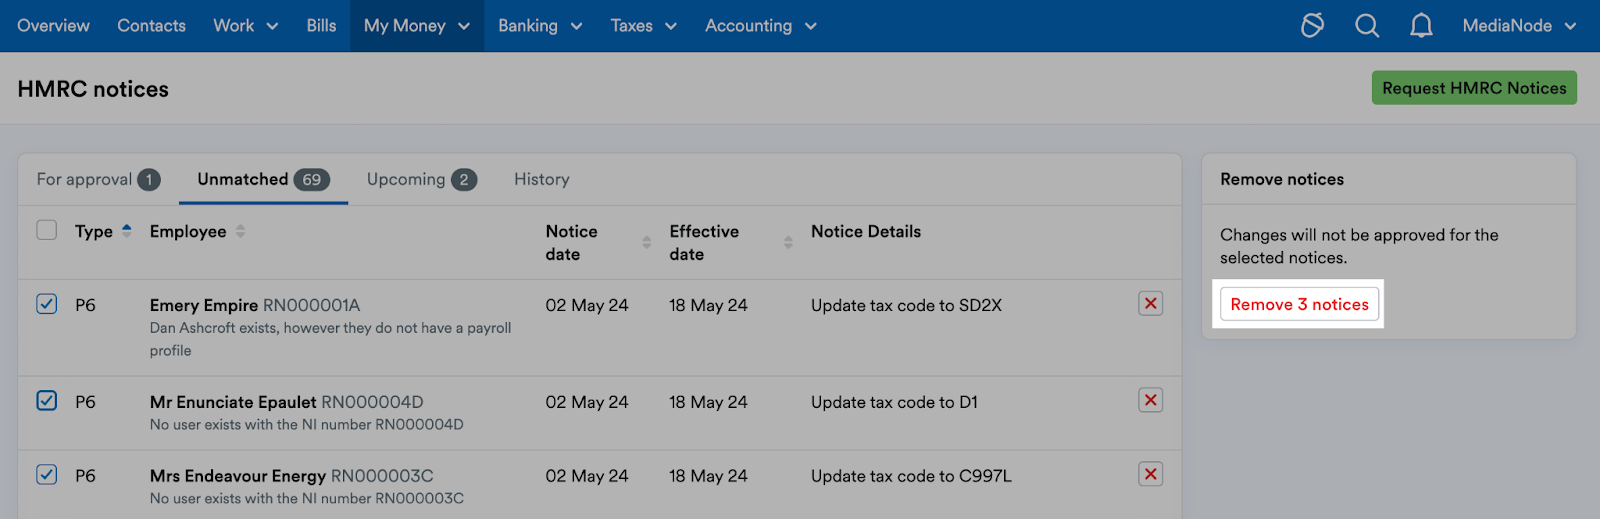Switch to the For approval tab

click(x=98, y=179)
